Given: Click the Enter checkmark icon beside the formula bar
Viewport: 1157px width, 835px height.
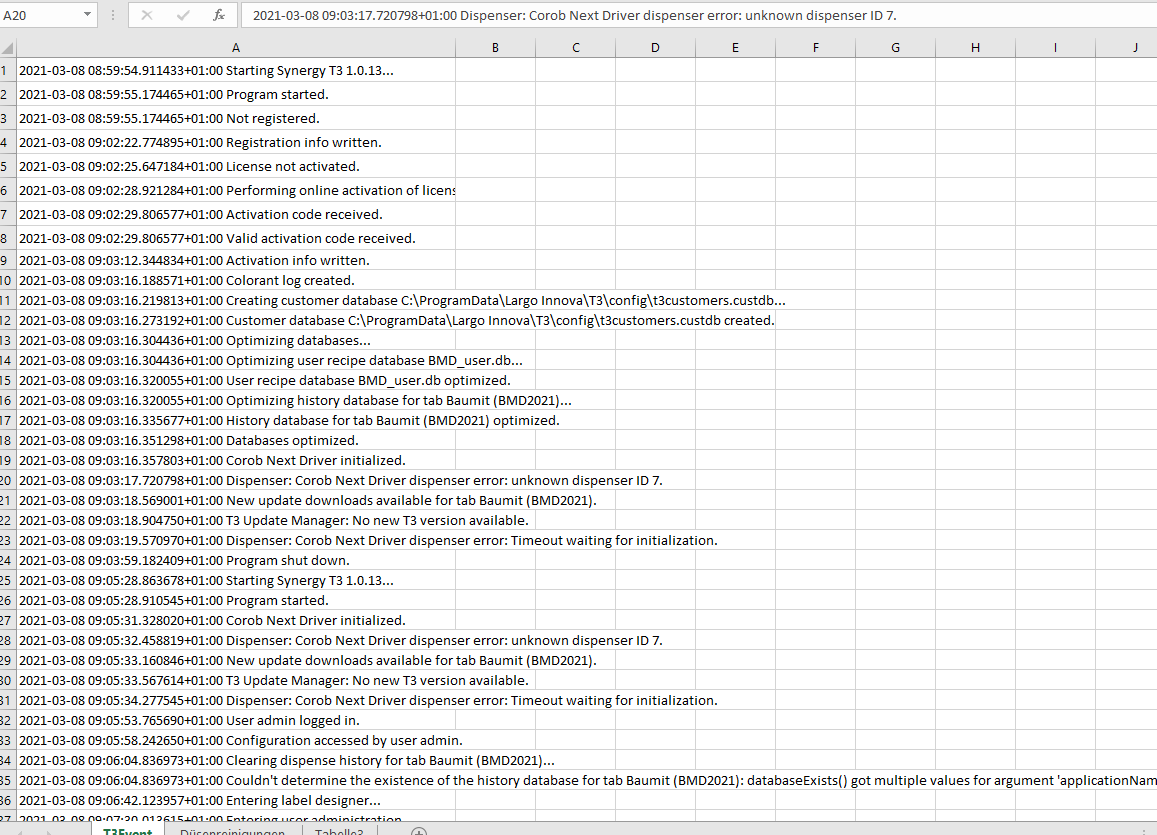Looking at the screenshot, I should pyautogui.click(x=183, y=15).
